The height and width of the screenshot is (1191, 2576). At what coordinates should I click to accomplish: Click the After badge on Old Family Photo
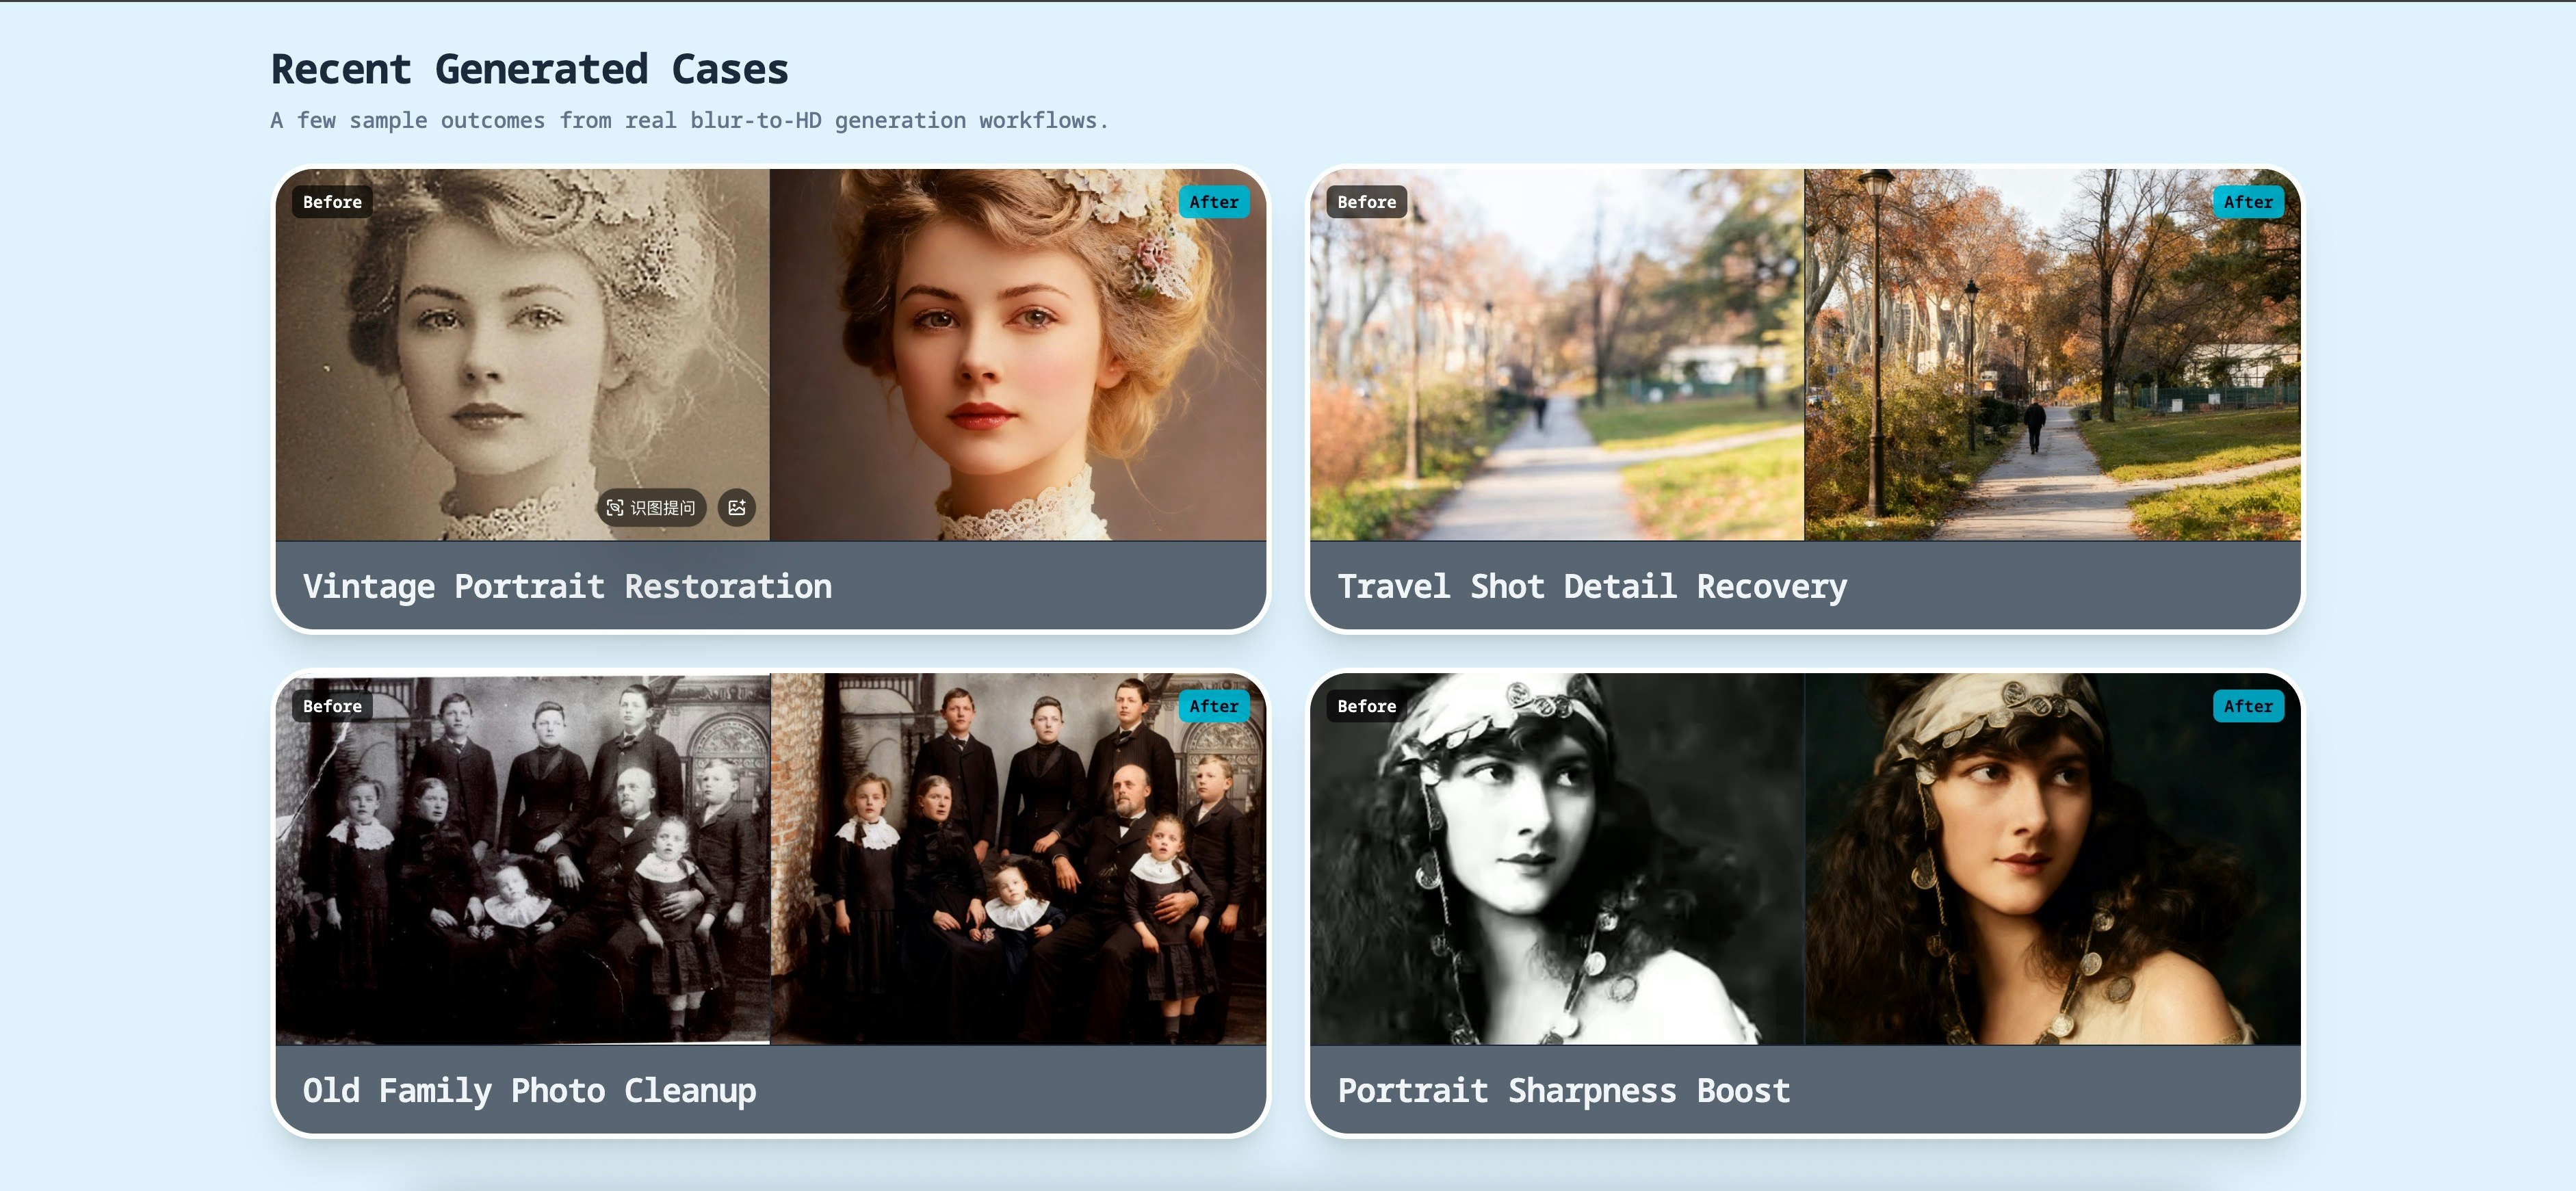[1213, 706]
